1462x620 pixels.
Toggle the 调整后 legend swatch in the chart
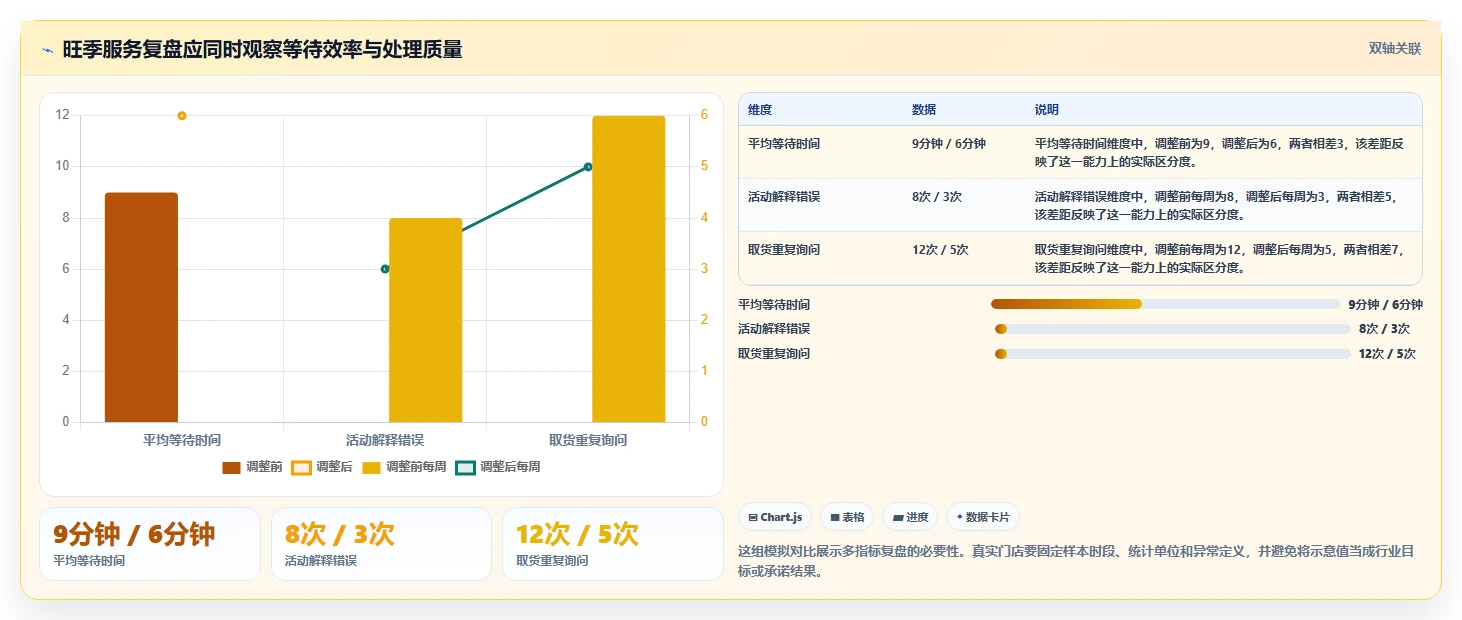click(x=301, y=467)
